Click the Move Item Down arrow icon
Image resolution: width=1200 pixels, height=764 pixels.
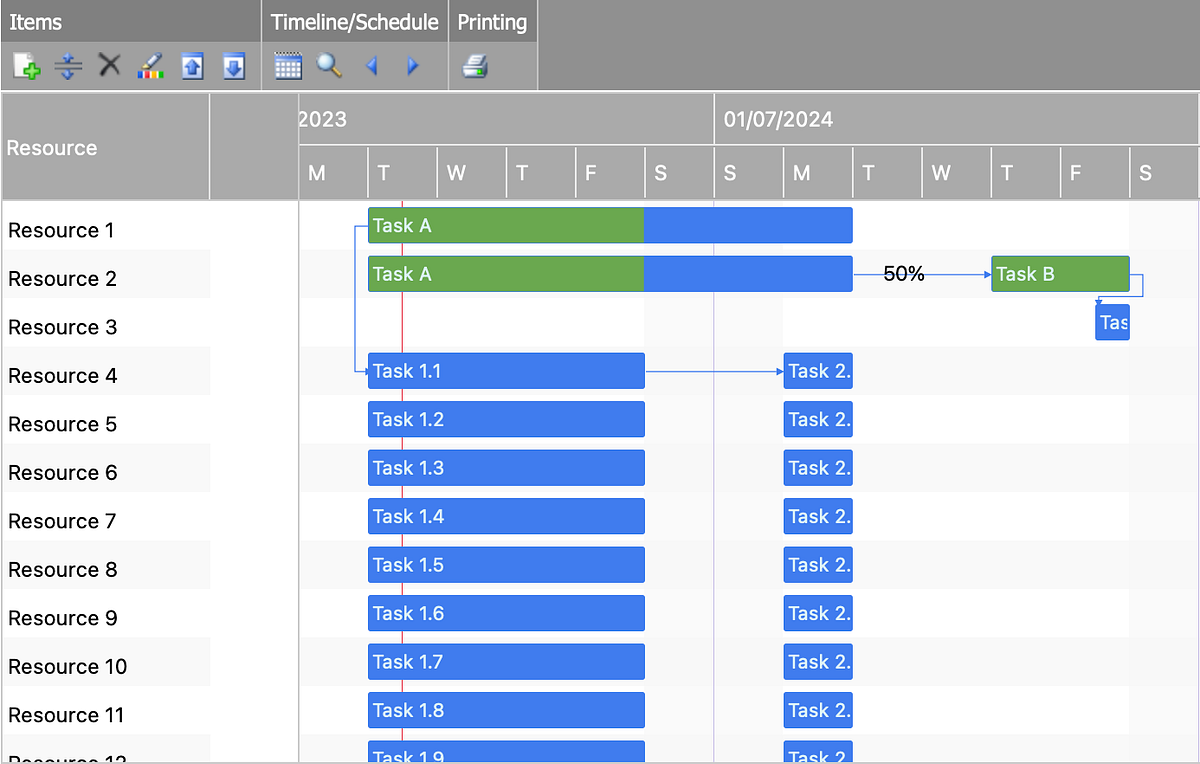coord(234,65)
